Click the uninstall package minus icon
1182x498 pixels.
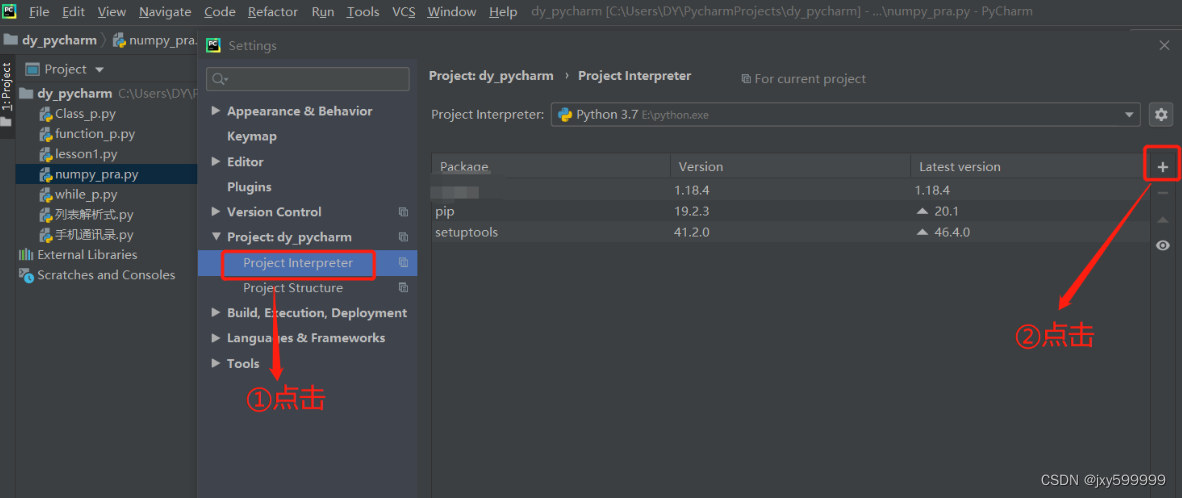[x=1162, y=194]
